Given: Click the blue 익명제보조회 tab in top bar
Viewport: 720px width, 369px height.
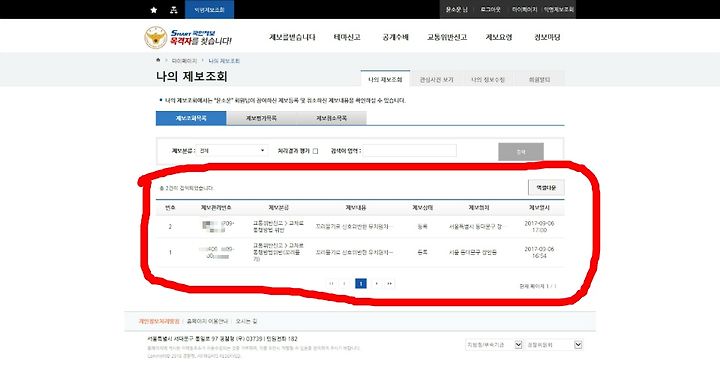Looking at the screenshot, I should point(209,10).
